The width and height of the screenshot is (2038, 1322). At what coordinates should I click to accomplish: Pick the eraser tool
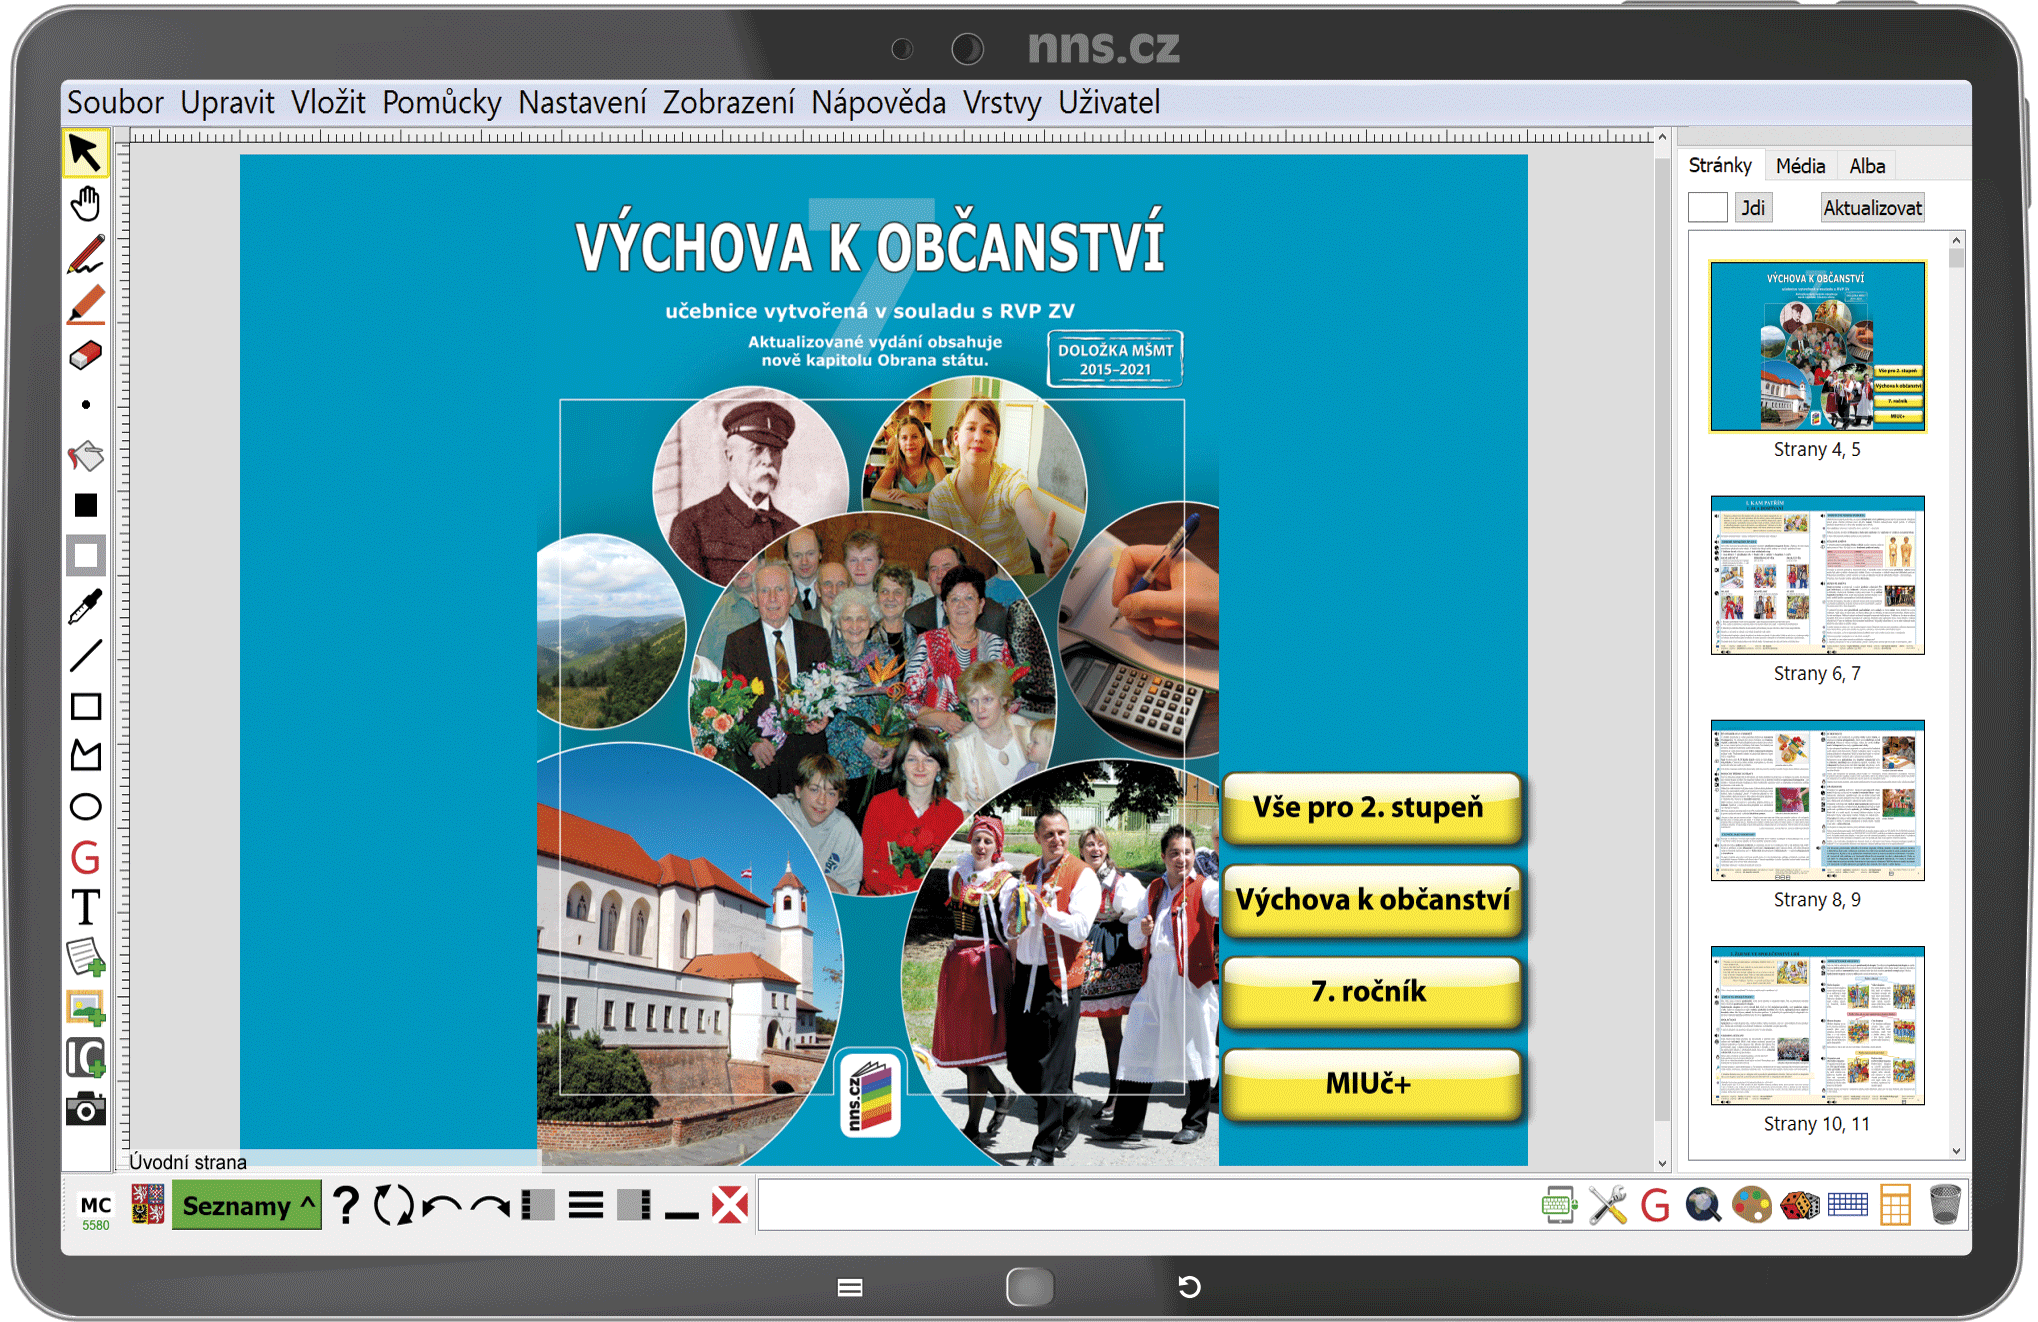coord(86,355)
